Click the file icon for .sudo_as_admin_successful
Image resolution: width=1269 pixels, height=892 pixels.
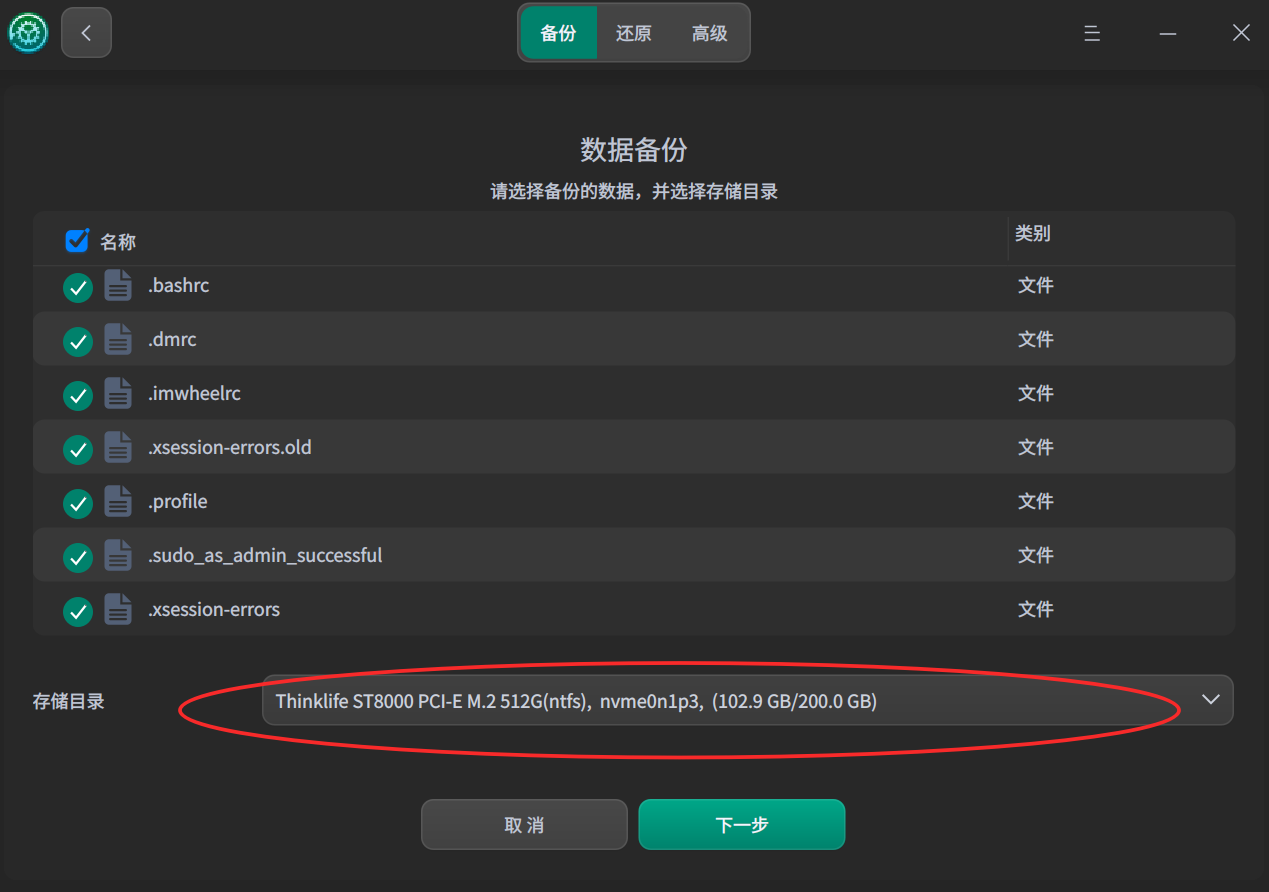(x=119, y=556)
